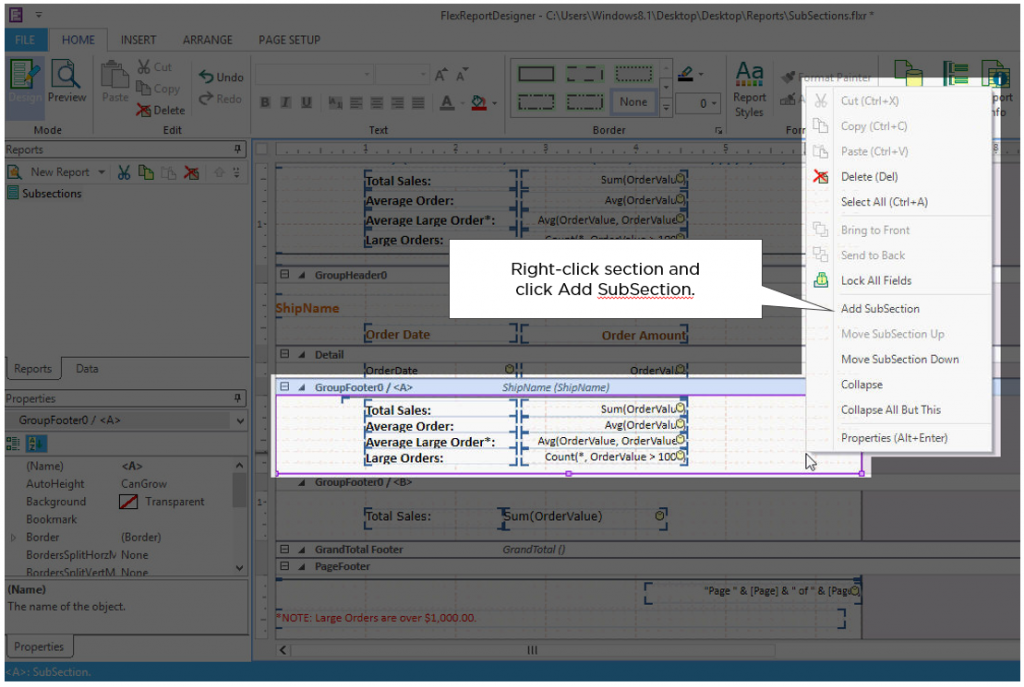Pin the Reports panel
Image resolution: width=1024 pixels, height=687 pixels.
238,150
